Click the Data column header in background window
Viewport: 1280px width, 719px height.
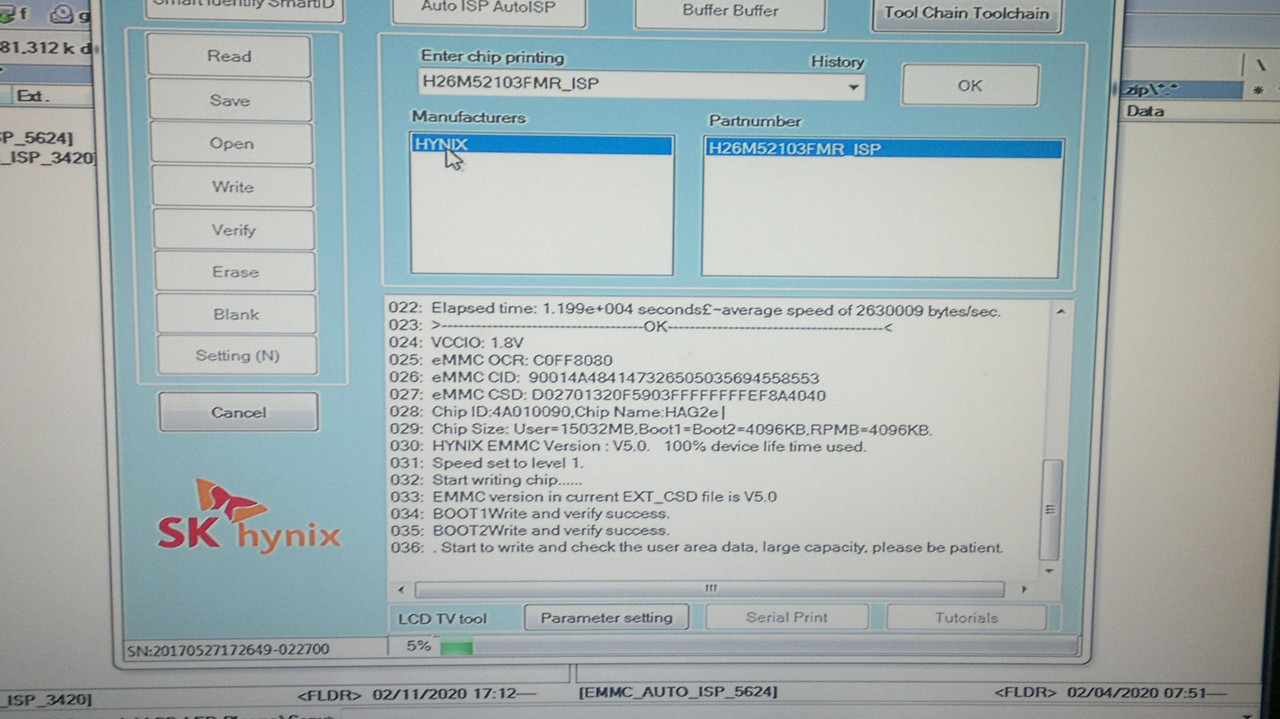(x=1145, y=111)
